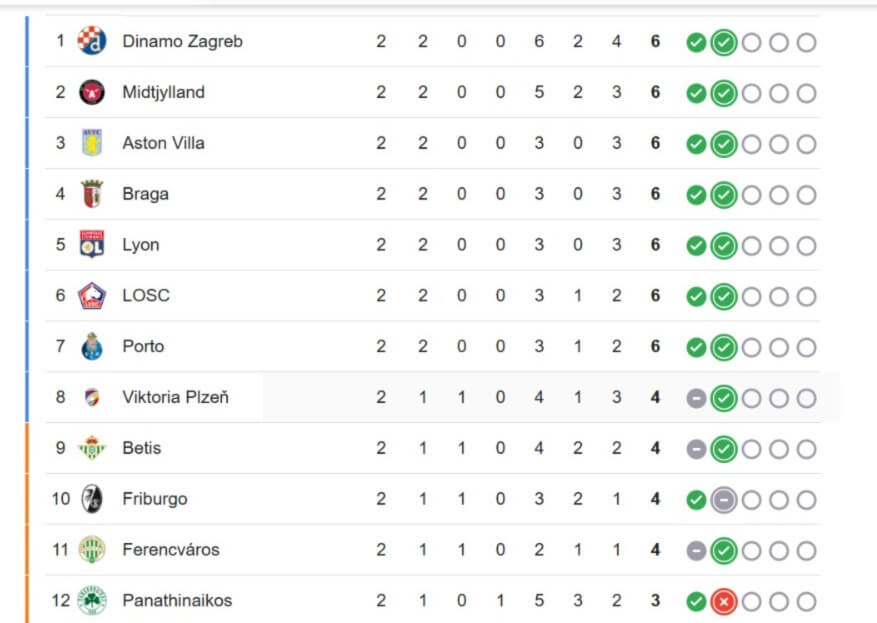The width and height of the screenshot is (877, 623).
Task: Click Viktoria Plzeň gray draw form indicator
Action: tap(696, 398)
